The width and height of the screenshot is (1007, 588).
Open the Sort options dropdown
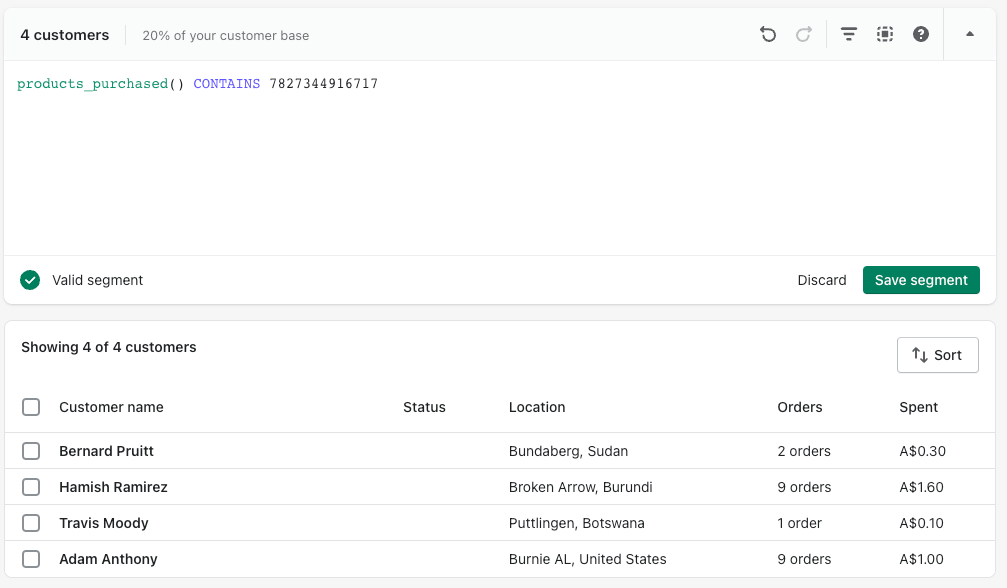[938, 355]
